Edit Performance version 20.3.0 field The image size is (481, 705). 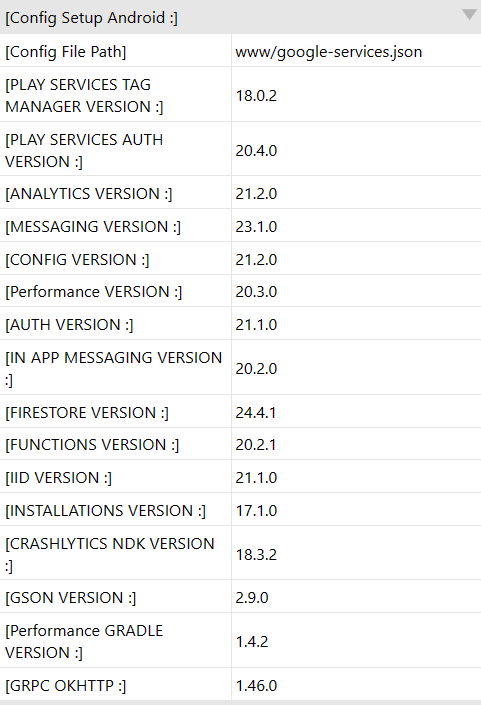pos(356,291)
